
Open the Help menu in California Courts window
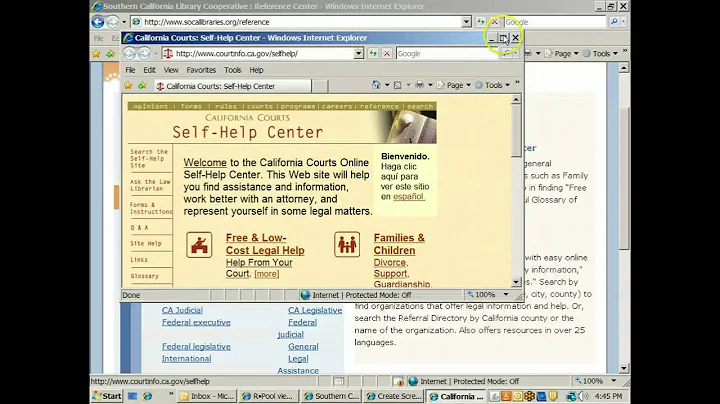tap(256, 70)
